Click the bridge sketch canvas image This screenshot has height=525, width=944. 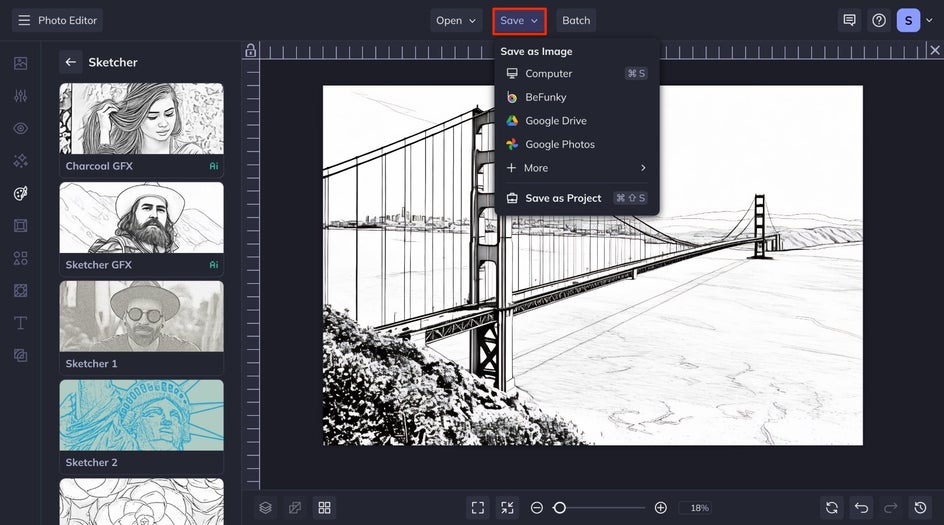tap(592, 266)
